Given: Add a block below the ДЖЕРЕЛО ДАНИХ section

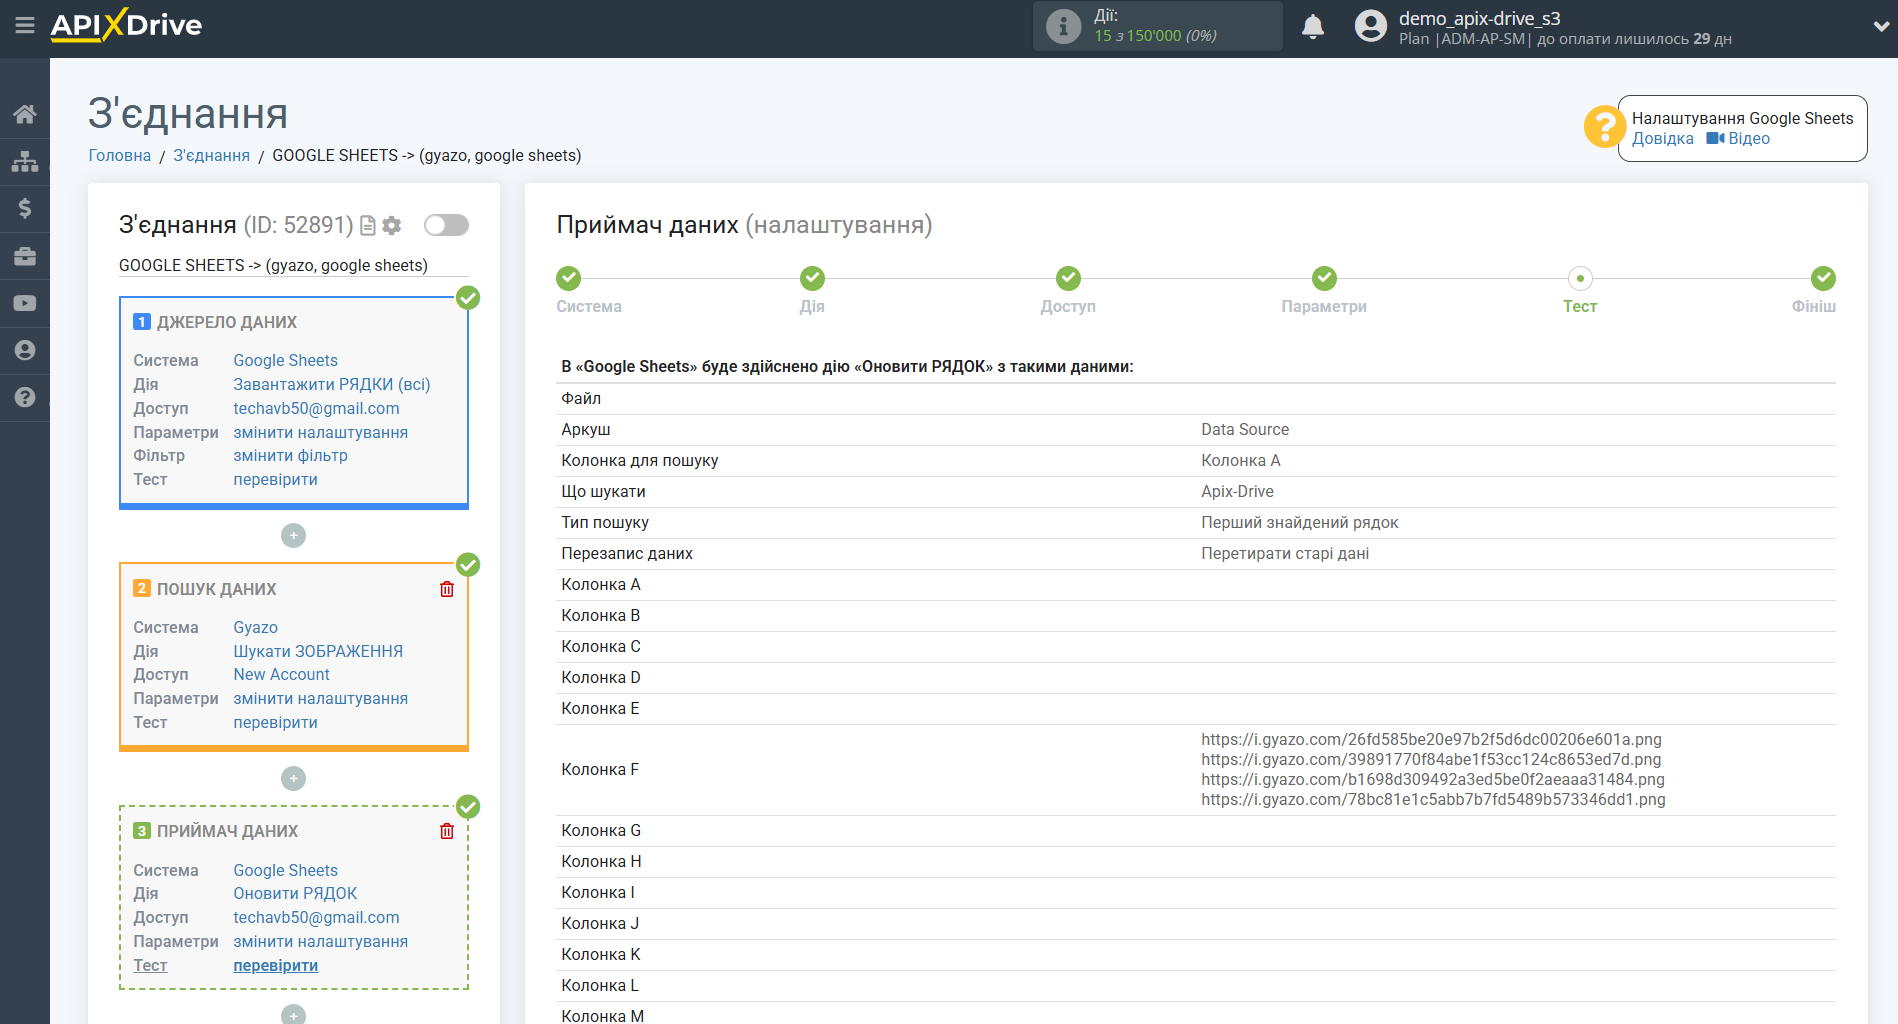Looking at the screenshot, I should 293,536.
